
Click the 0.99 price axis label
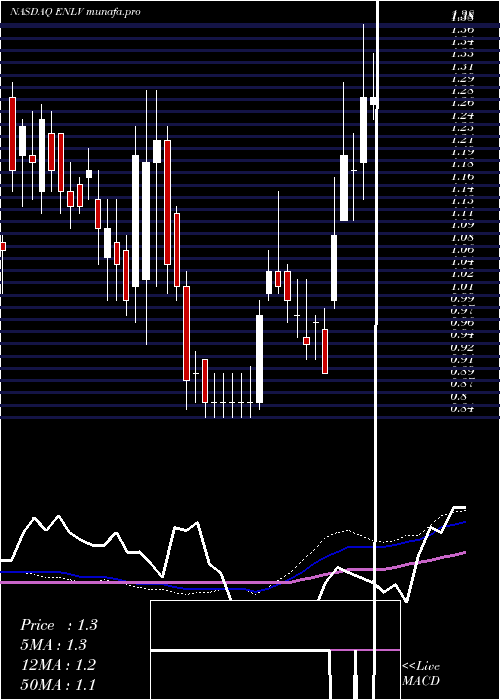462,299
